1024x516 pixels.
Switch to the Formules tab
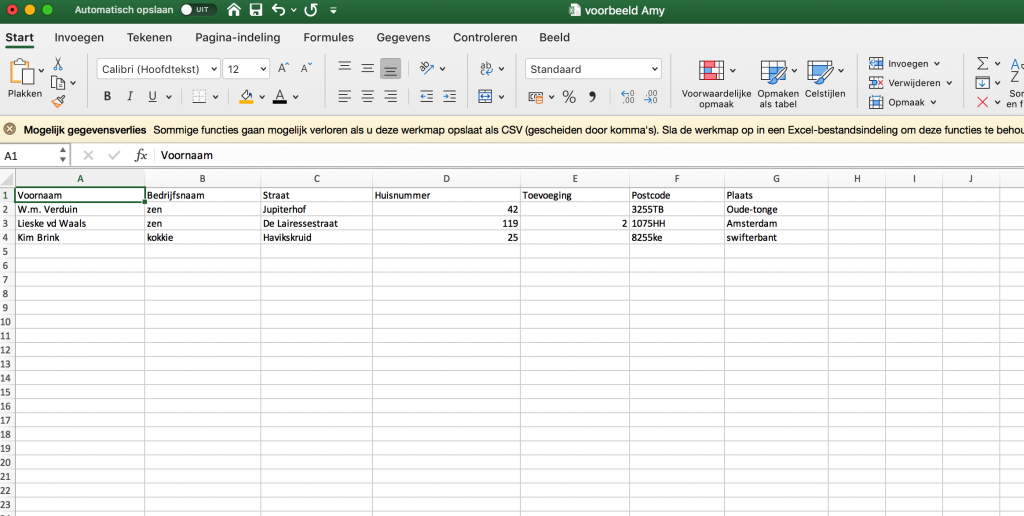pyautogui.click(x=328, y=38)
